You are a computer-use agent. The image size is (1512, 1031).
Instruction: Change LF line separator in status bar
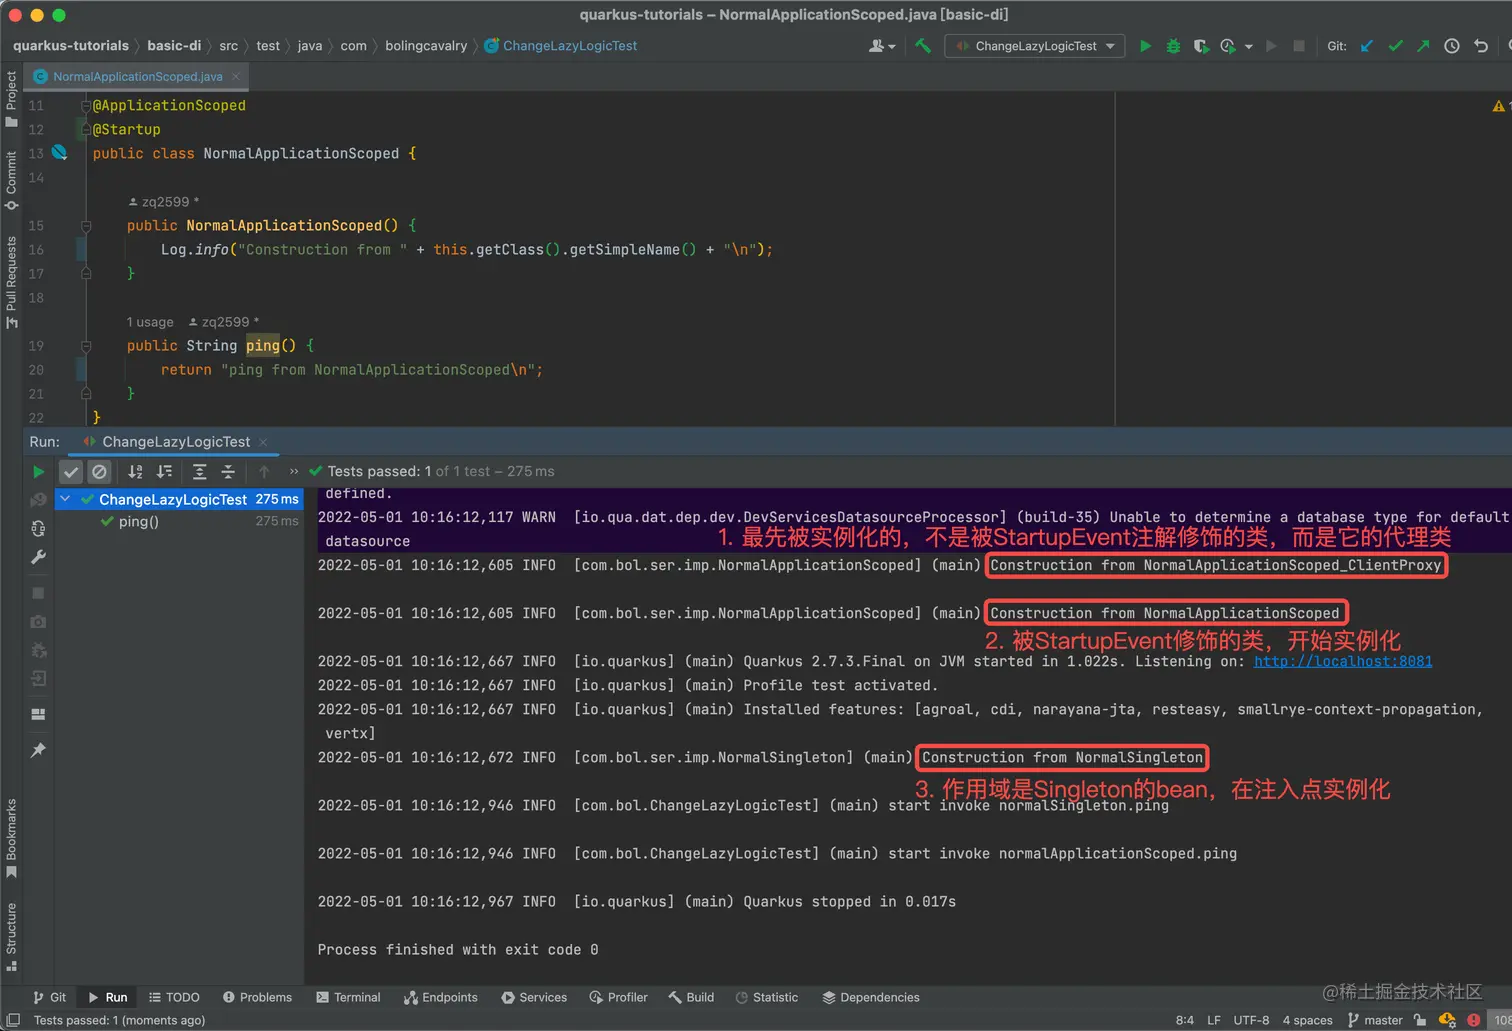tap(1214, 1021)
